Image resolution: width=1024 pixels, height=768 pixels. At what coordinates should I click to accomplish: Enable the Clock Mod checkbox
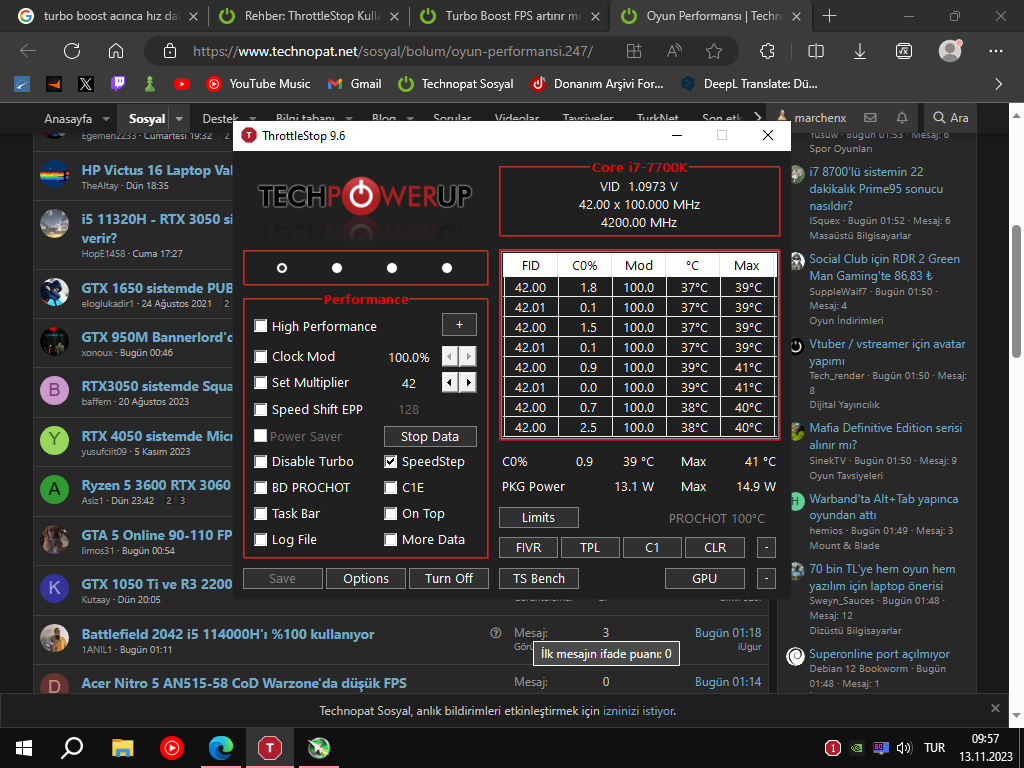(261, 357)
